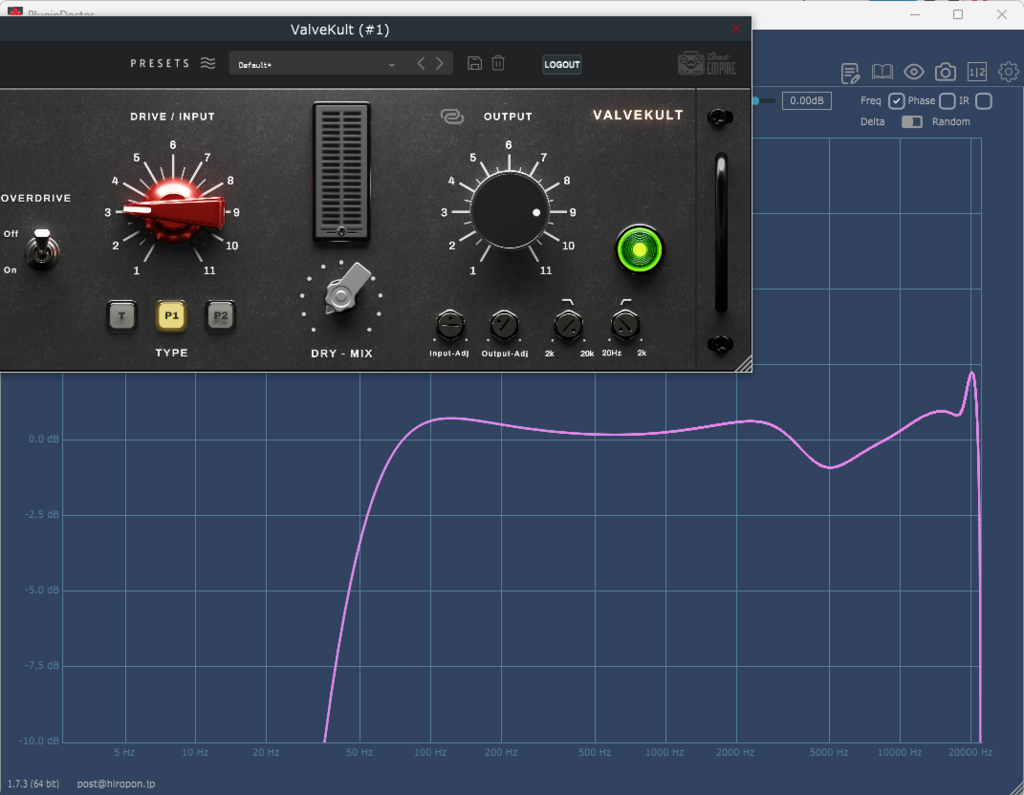This screenshot has height=795, width=1024.
Task: Uncheck the Freq checkbox
Action: [x=896, y=101]
